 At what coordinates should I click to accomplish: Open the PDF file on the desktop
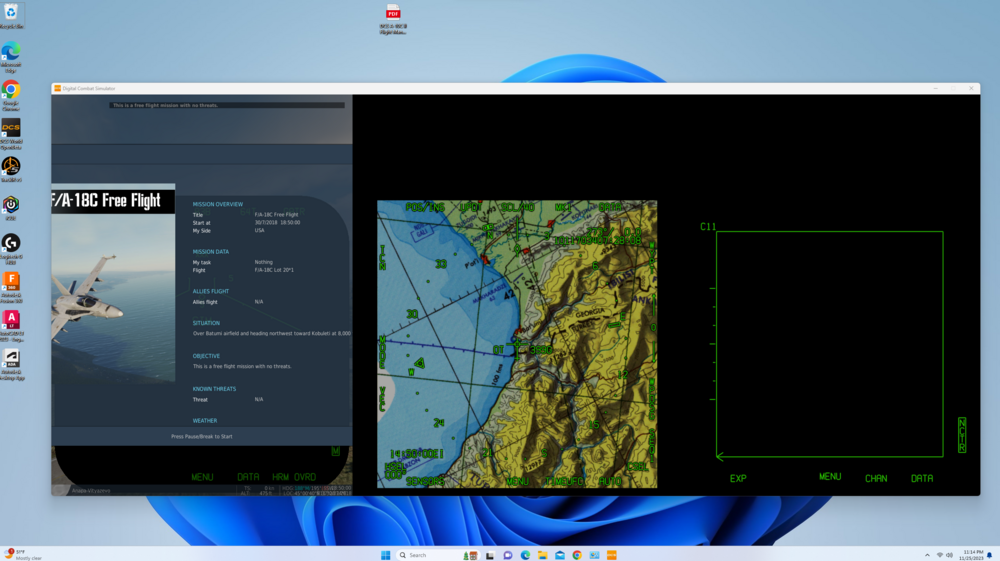click(x=393, y=13)
